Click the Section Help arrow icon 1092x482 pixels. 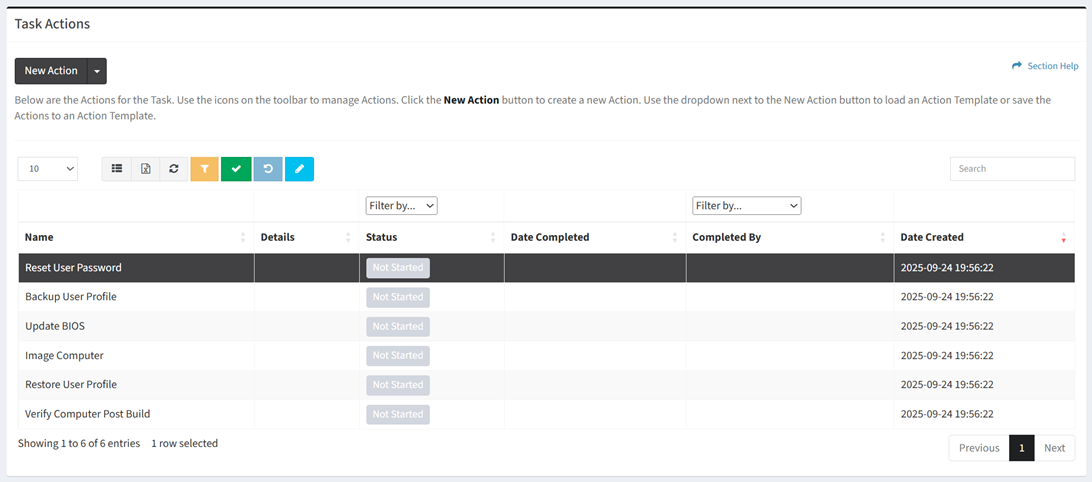point(1017,66)
